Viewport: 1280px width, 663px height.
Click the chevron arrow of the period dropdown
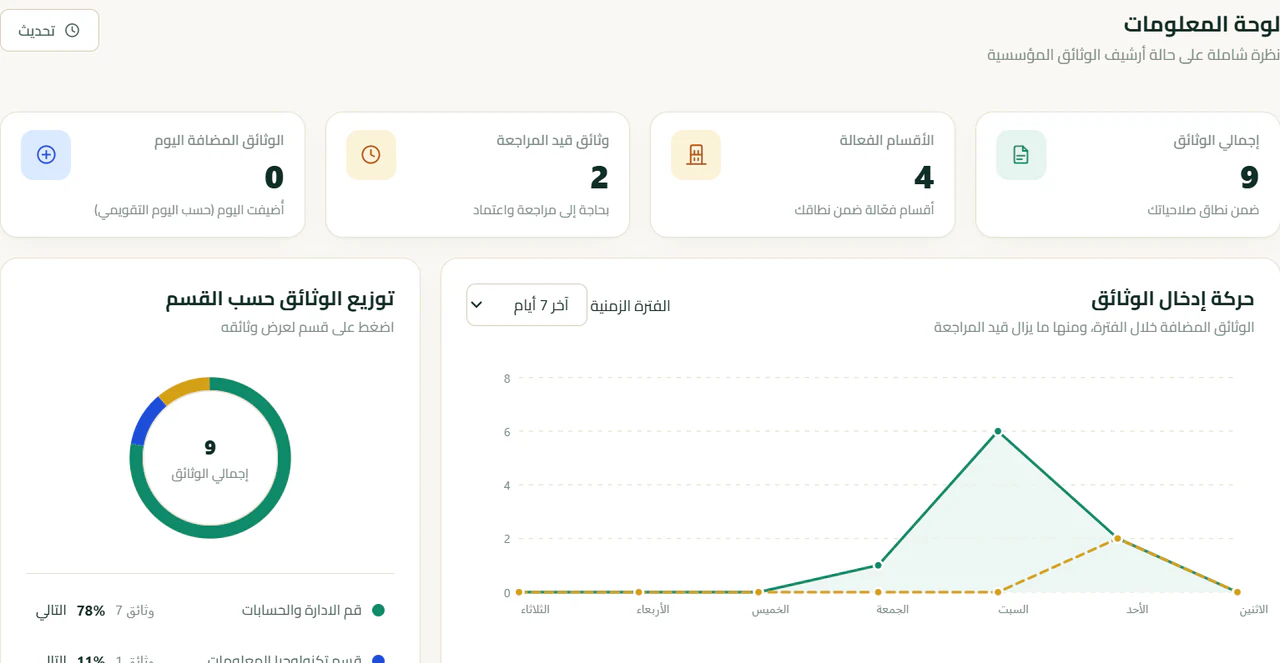pyautogui.click(x=477, y=305)
